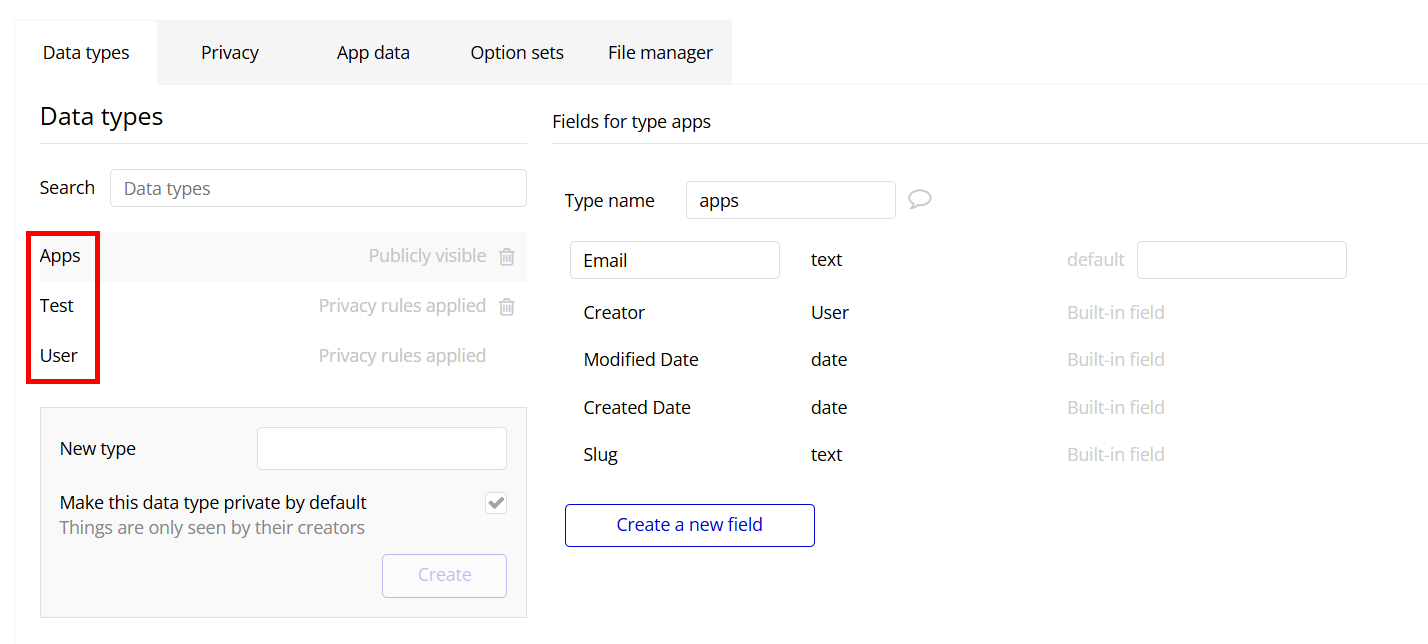Viewport: 1428px width, 644px height.
Task: Open comment bubble beside Type name field
Action: pos(919,199)
